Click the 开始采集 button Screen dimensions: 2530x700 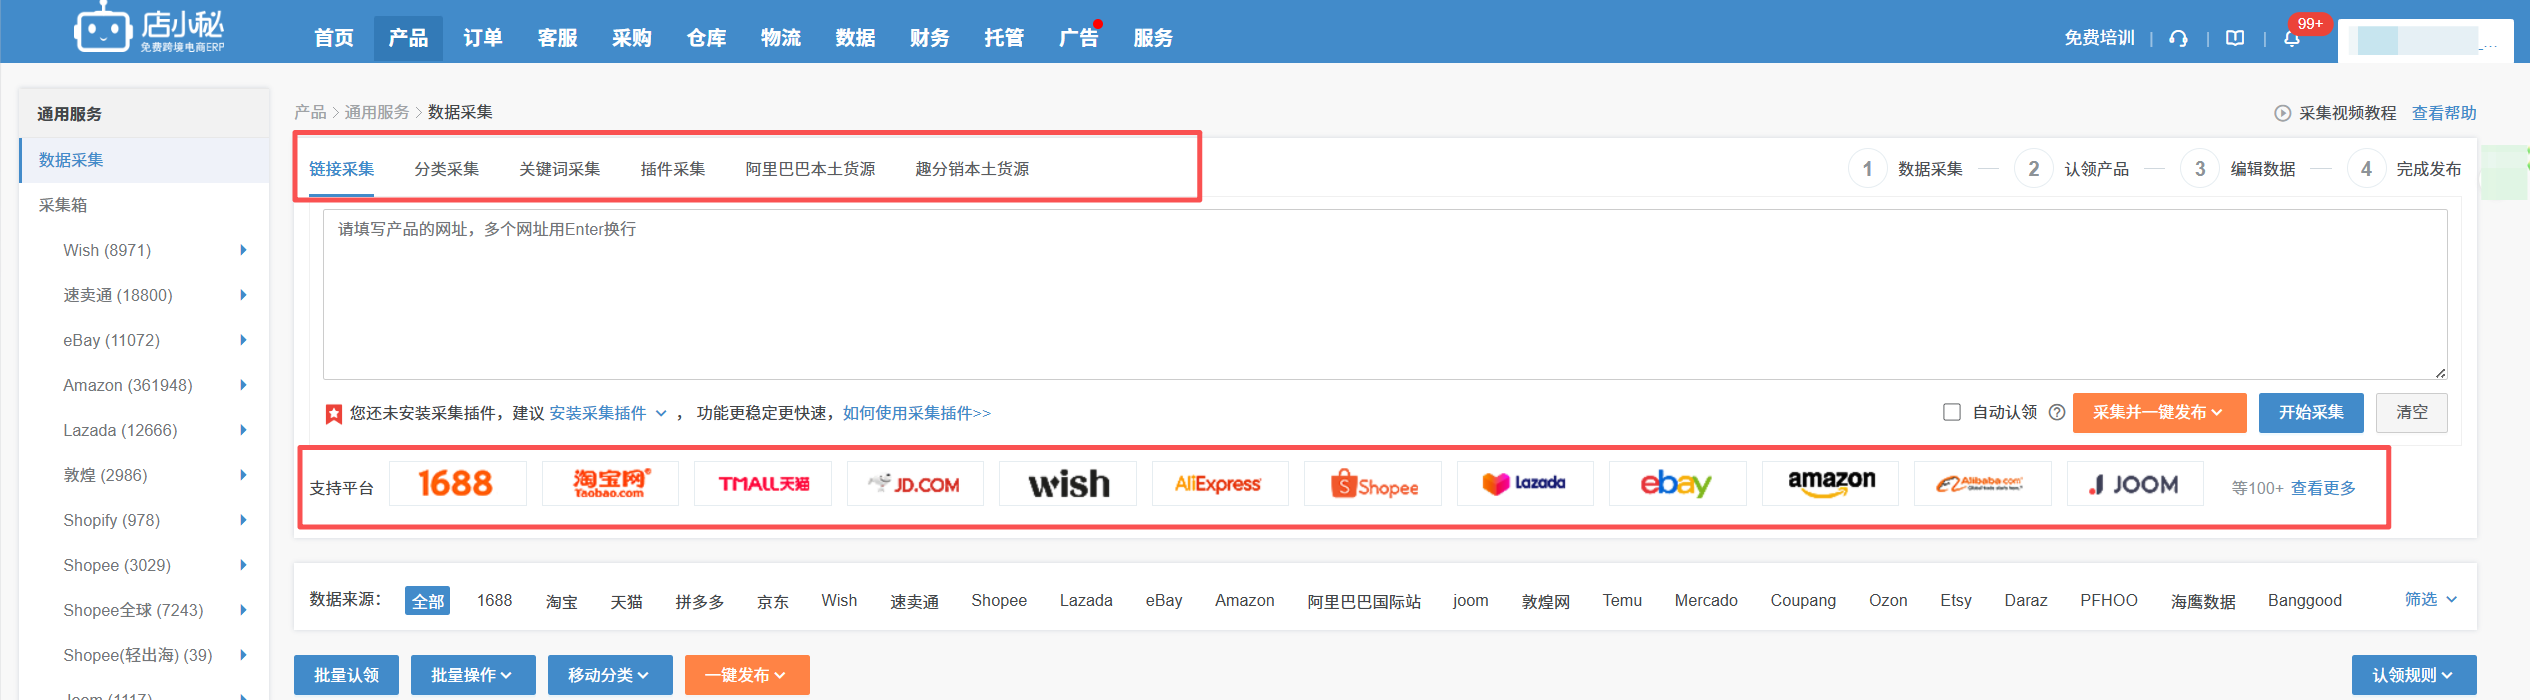(x=2310, y=413)
